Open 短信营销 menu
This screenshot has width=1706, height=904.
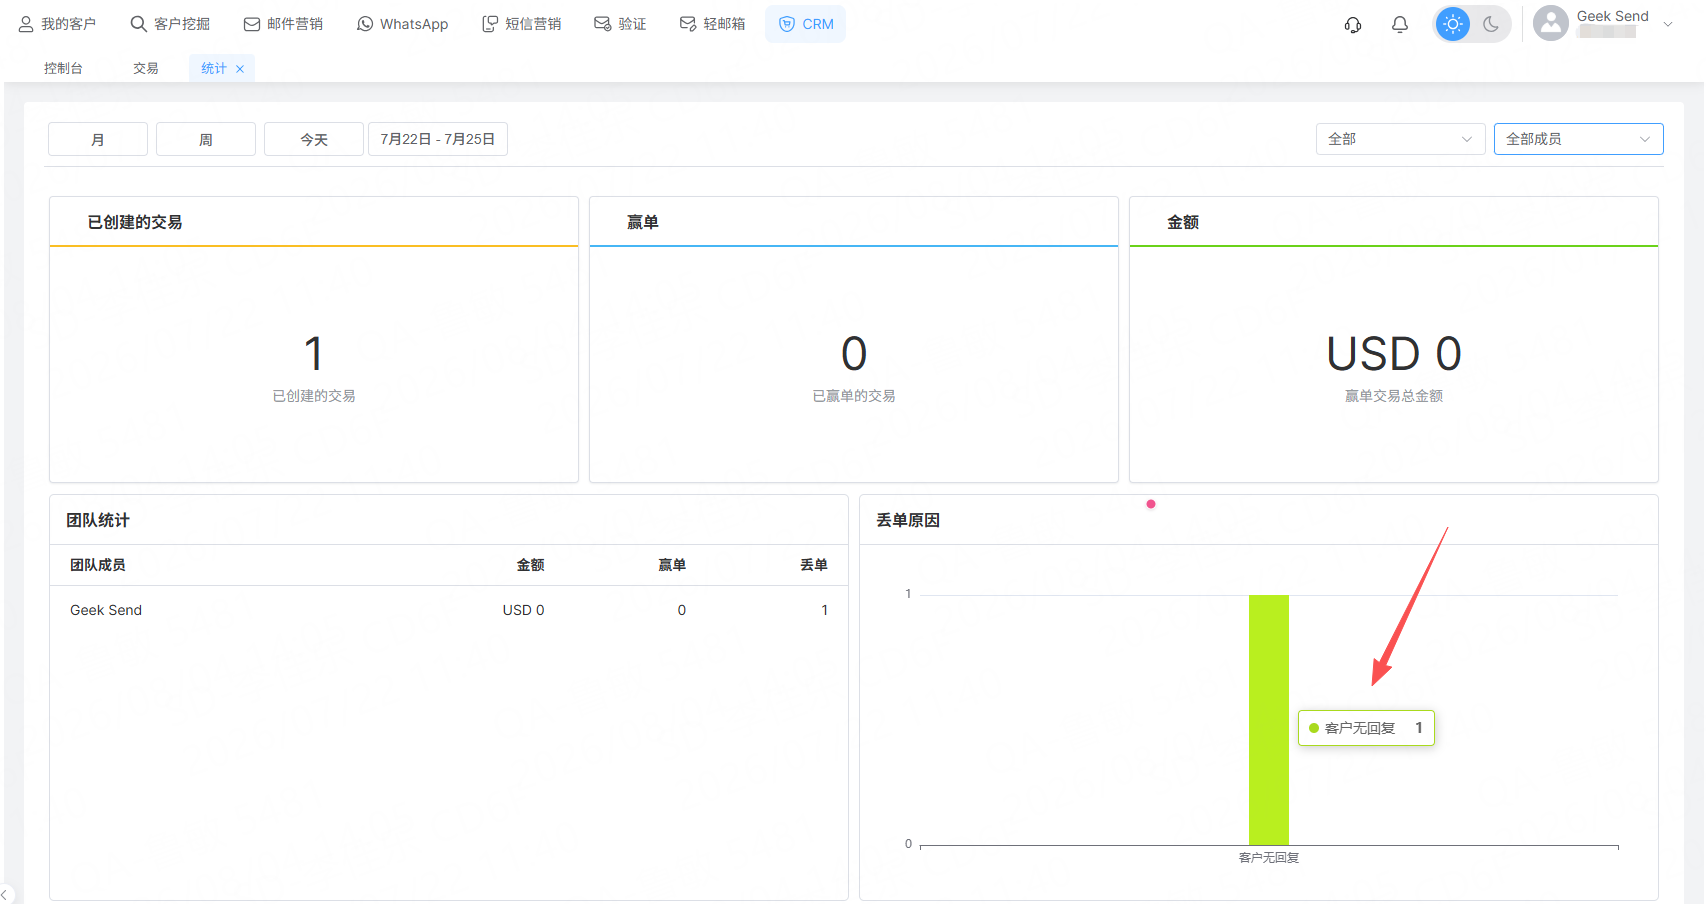tap(521, 24)
